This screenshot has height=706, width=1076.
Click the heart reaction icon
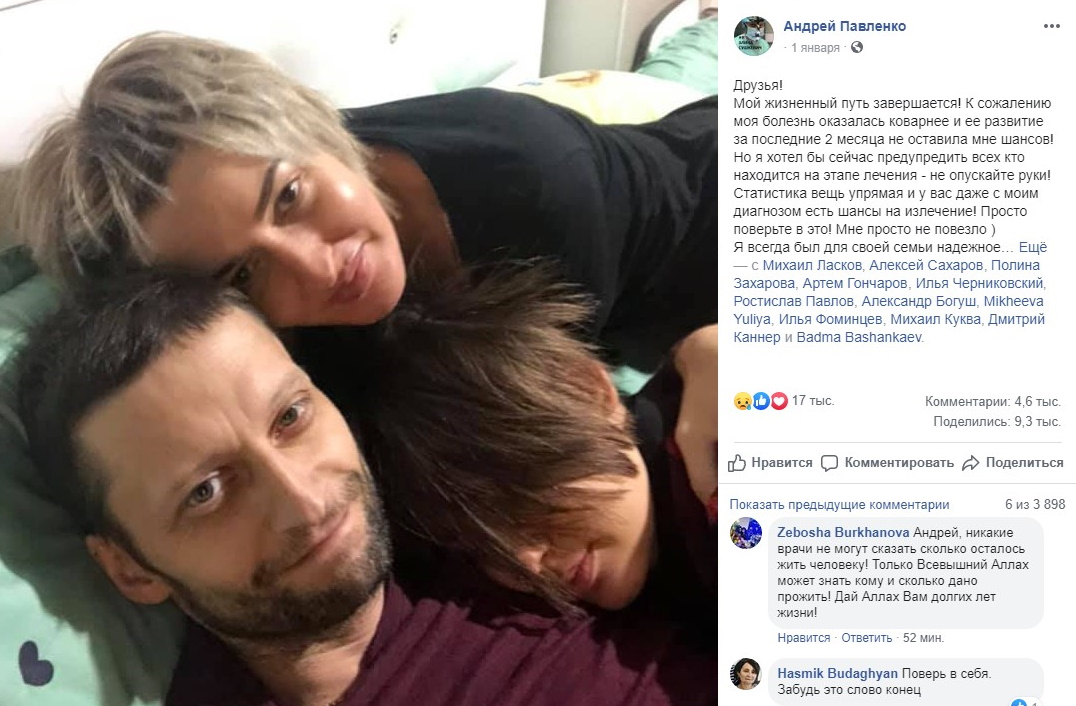[780, 401]
